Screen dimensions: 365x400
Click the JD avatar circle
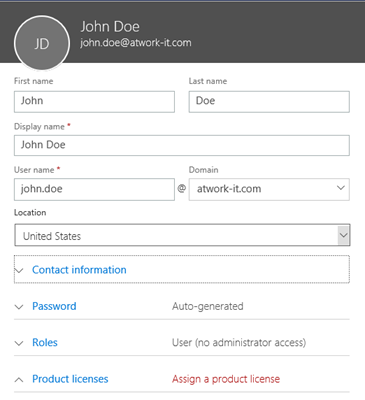pyautogui.click(x=42, y=44)
